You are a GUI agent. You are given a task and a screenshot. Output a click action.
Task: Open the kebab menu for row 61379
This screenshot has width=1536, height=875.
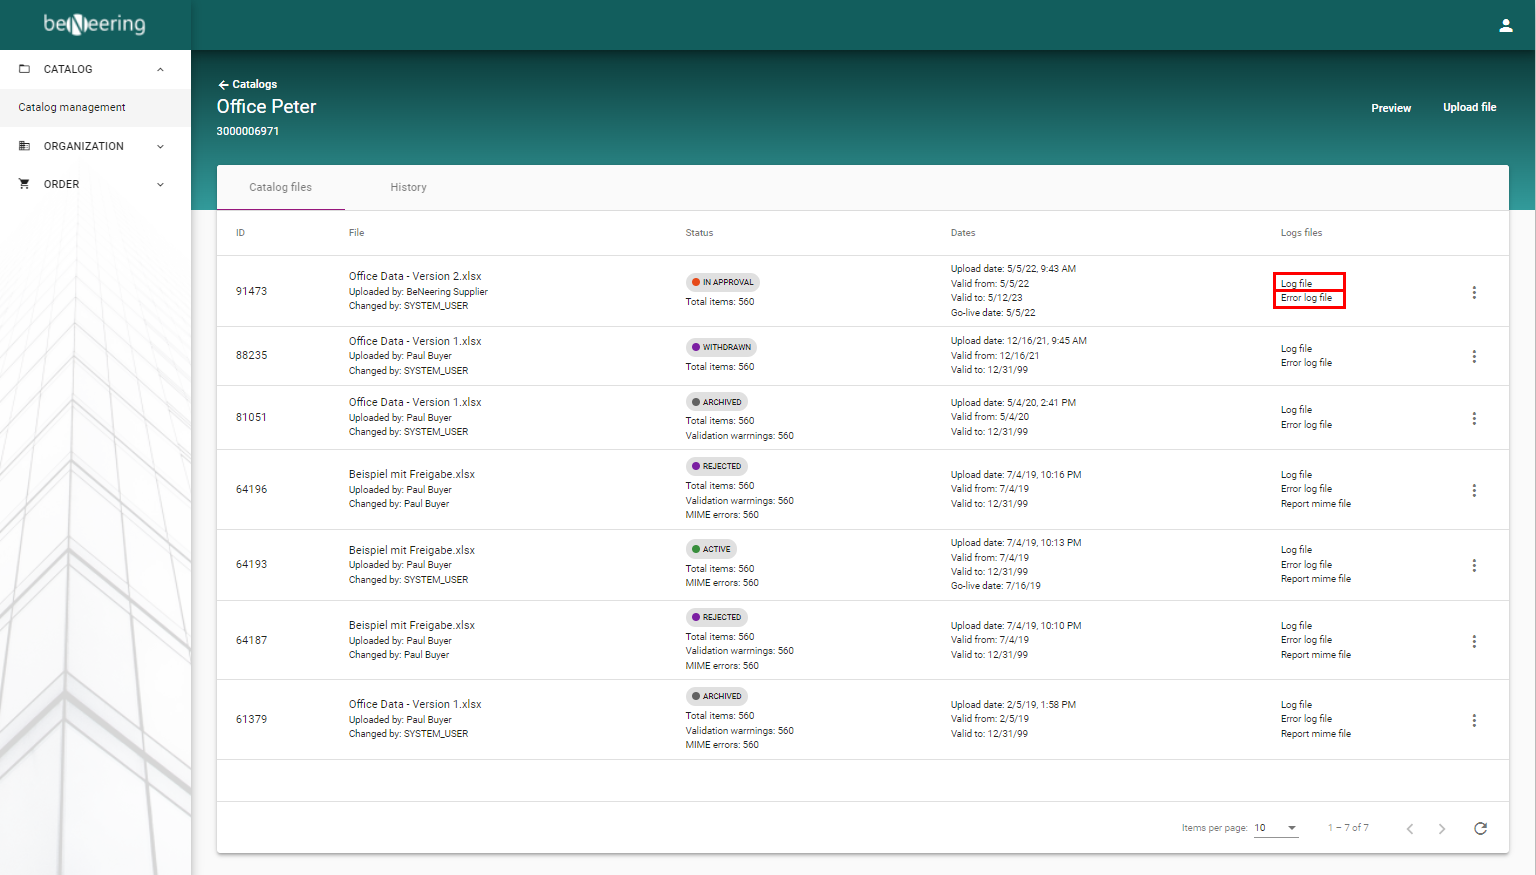[1474, 719]
